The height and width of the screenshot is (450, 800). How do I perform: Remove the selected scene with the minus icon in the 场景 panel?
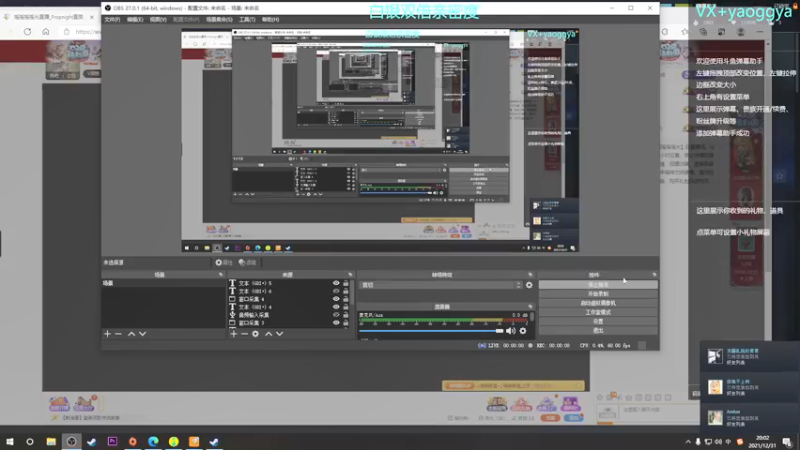[x=118, y=334]
